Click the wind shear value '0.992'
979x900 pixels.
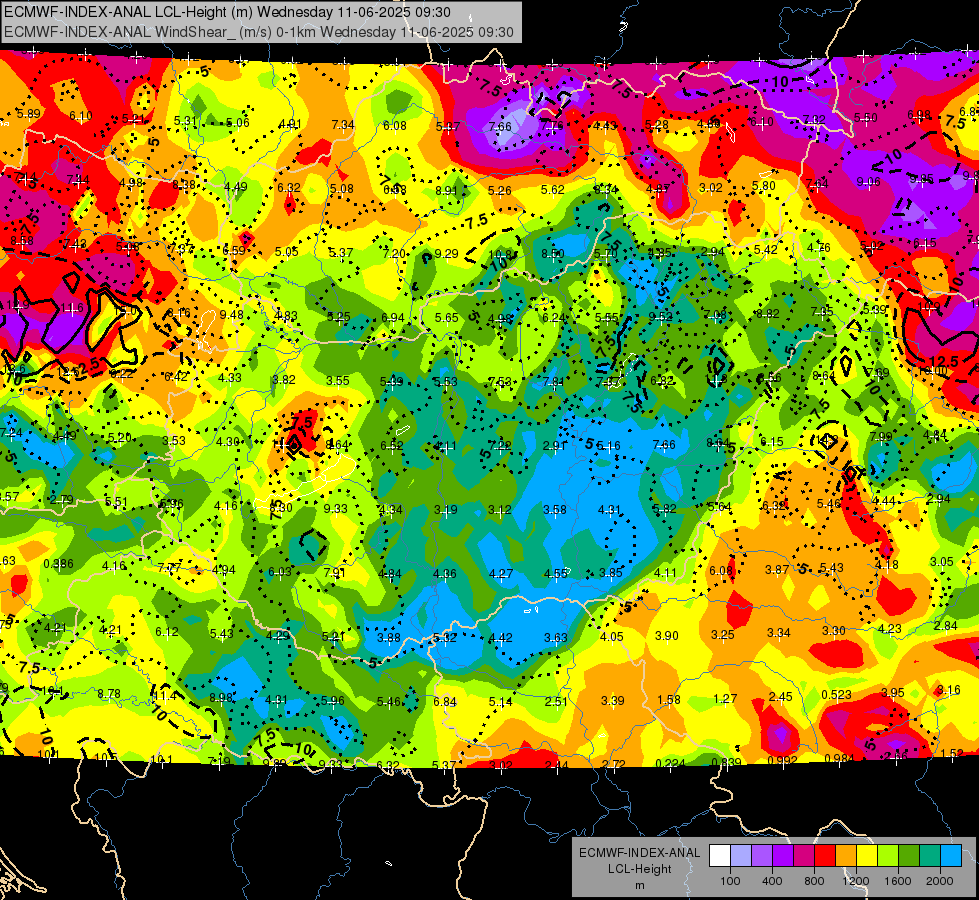[782, 761]
